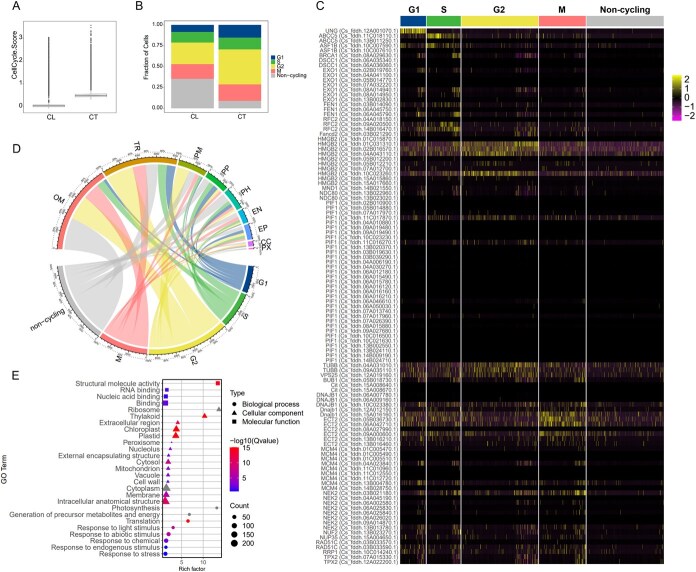
Task: Click the BUB1 gene row label
Action: coord(360,380)
